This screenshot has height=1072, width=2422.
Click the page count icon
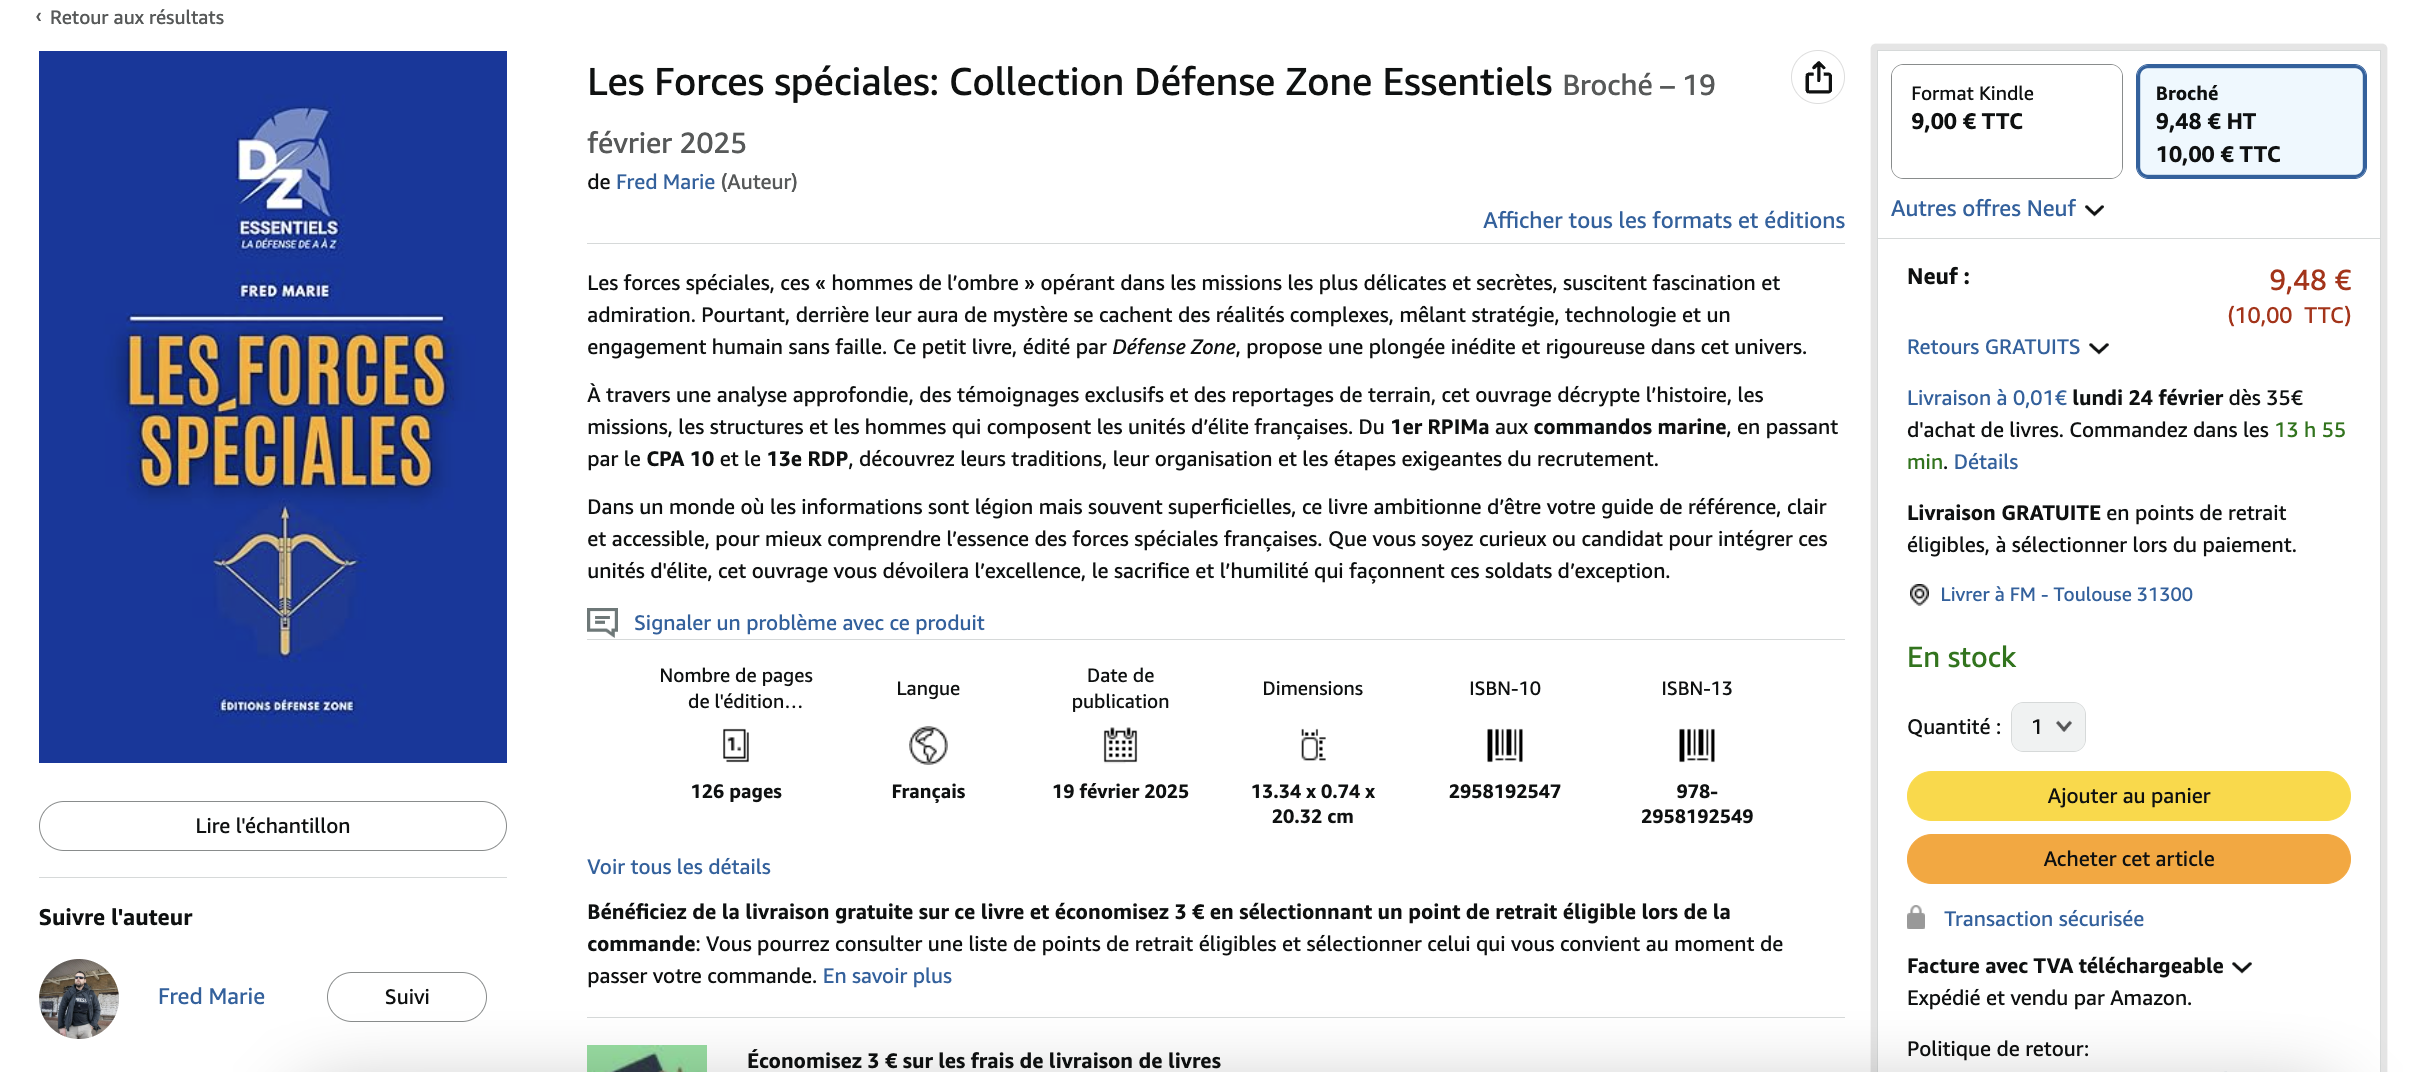[x=736, y=745]
